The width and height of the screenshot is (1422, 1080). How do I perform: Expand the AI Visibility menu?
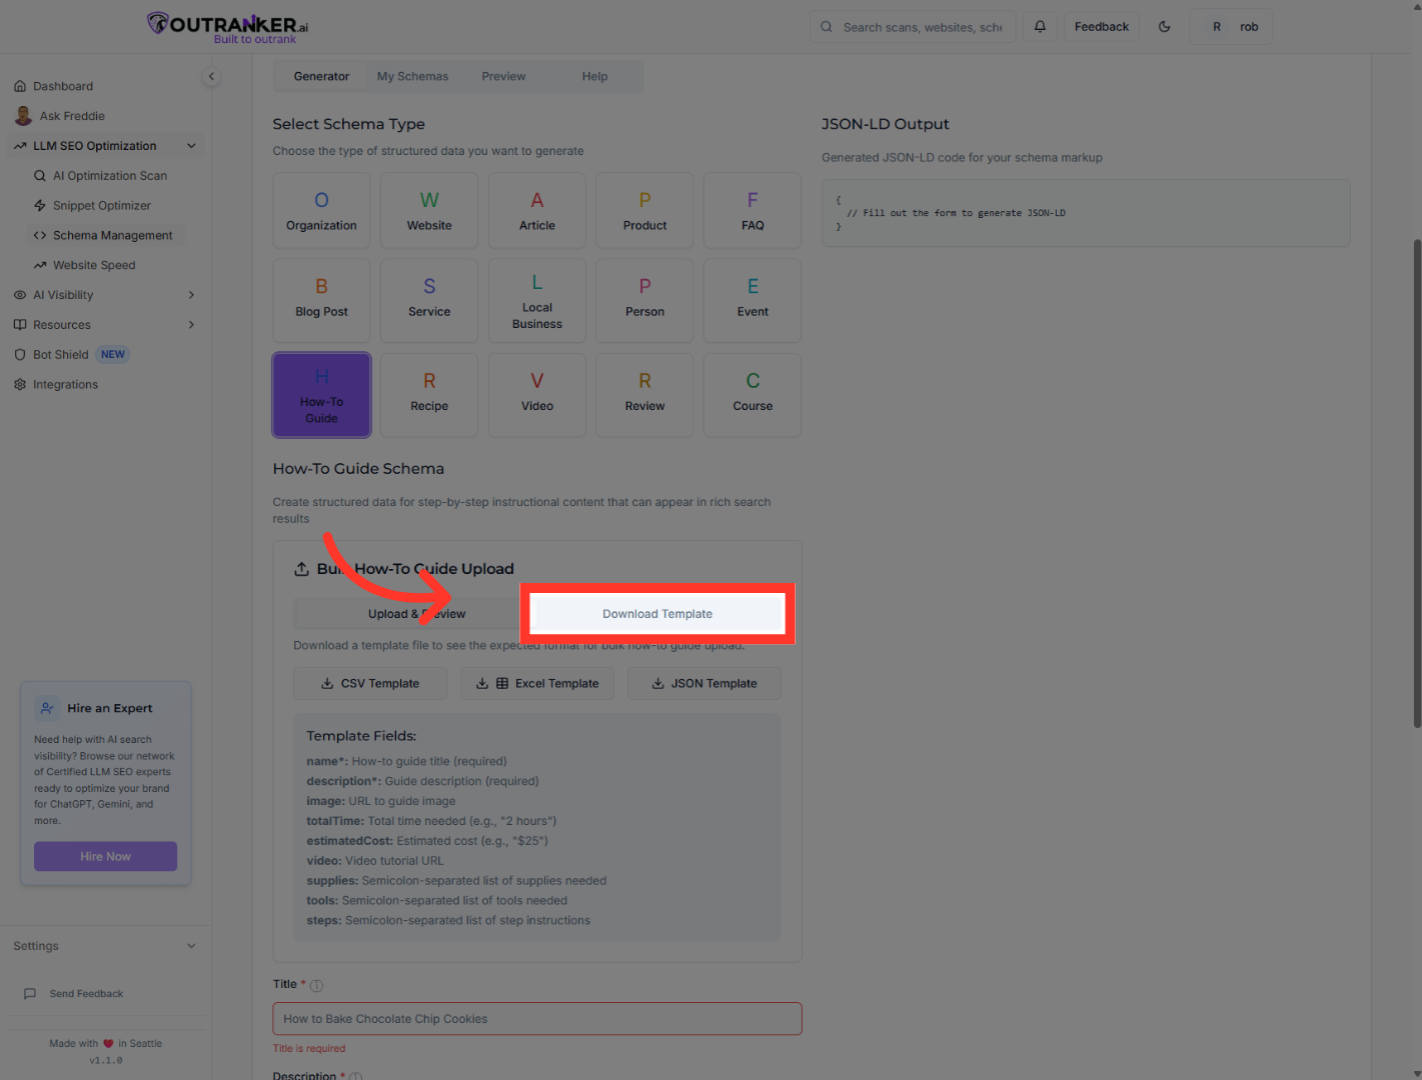coord(191,295)
